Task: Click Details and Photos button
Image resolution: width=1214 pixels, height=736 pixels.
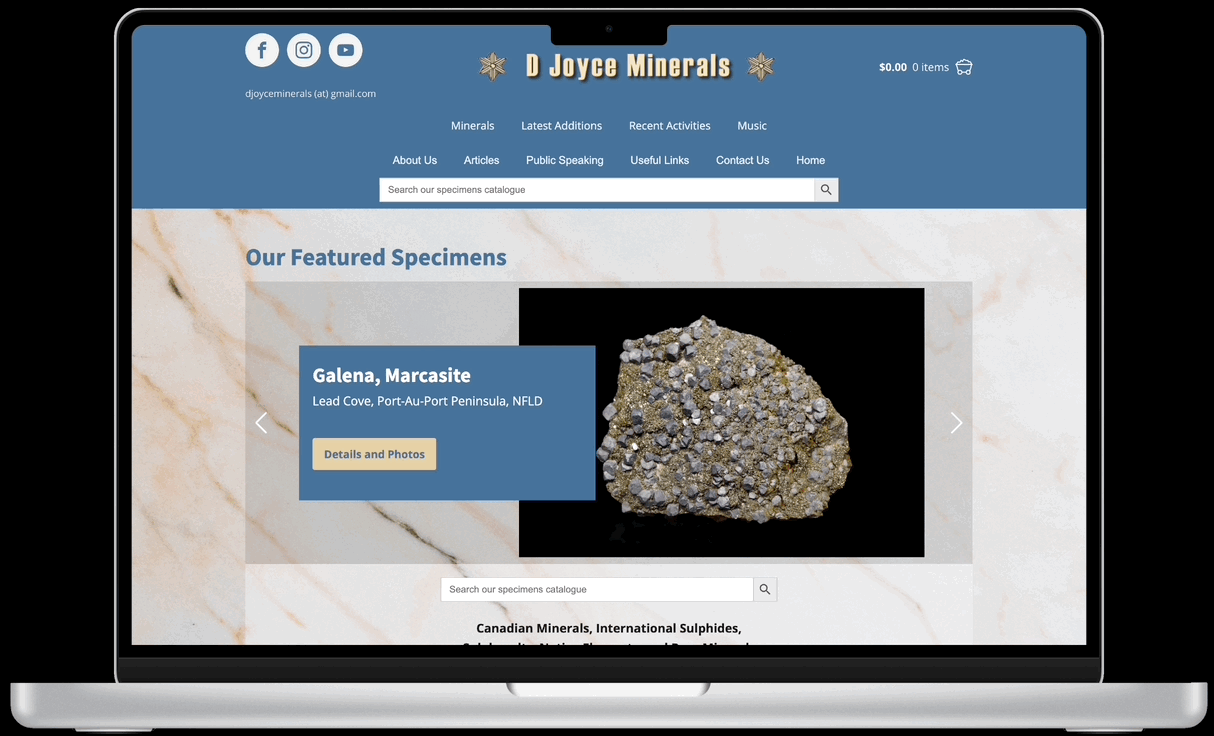Action: click(374, 454)
